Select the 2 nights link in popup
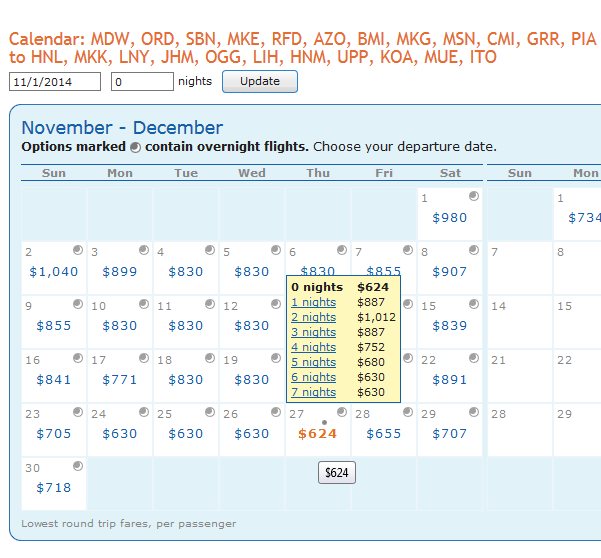This screenshot has width=601, height=558. [313, 317]
